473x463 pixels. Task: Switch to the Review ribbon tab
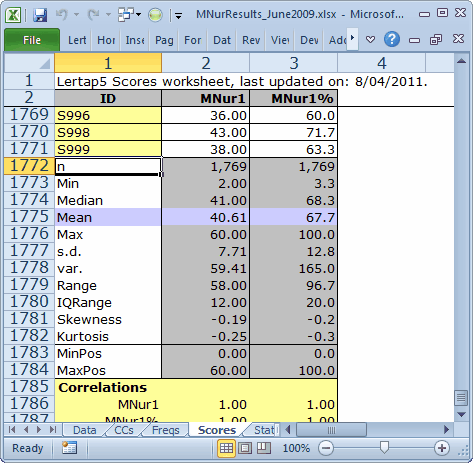(x=251, y=40)
